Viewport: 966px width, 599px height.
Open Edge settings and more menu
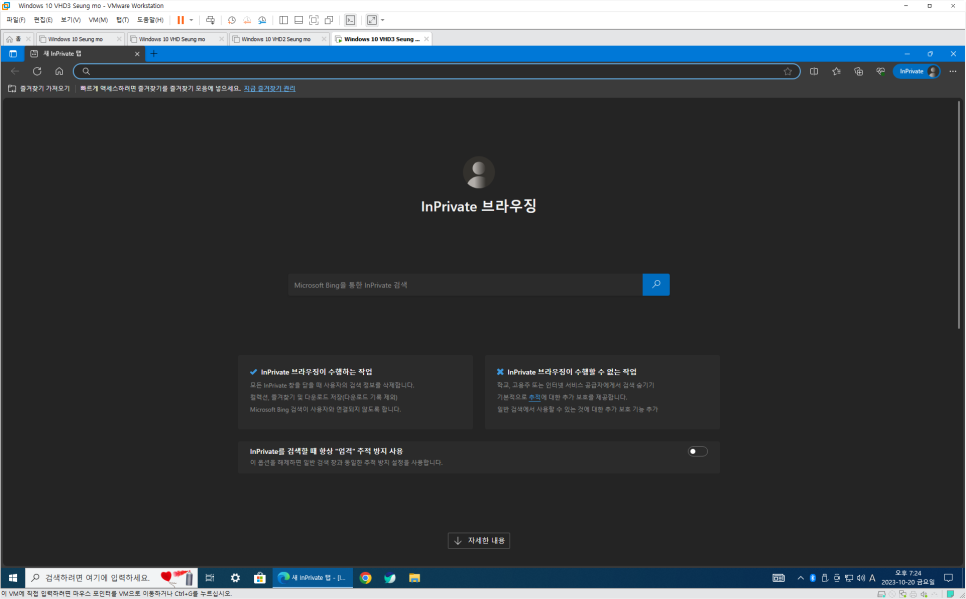click(x=953, y=71)
